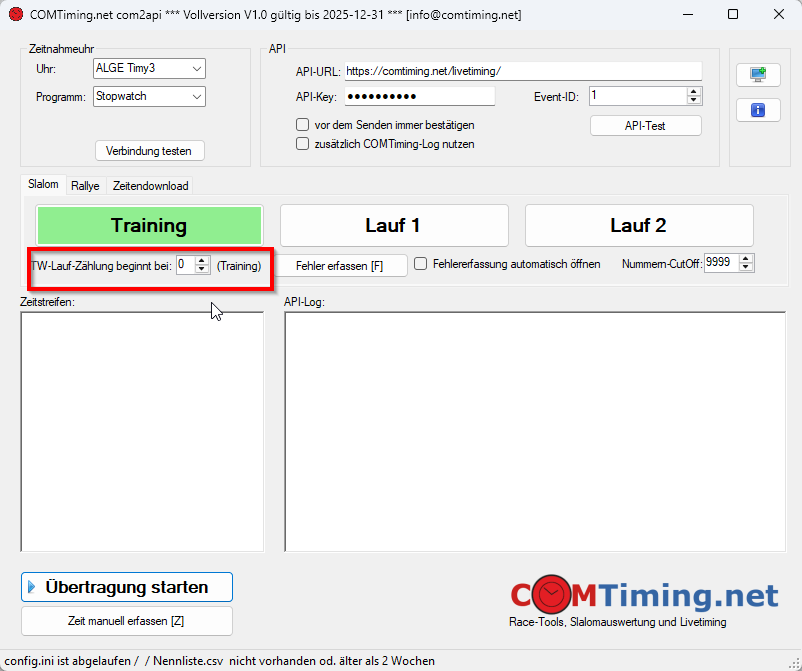
Task: Click Zeit manuell erfassen [Z] button
Action: [127, 621]
